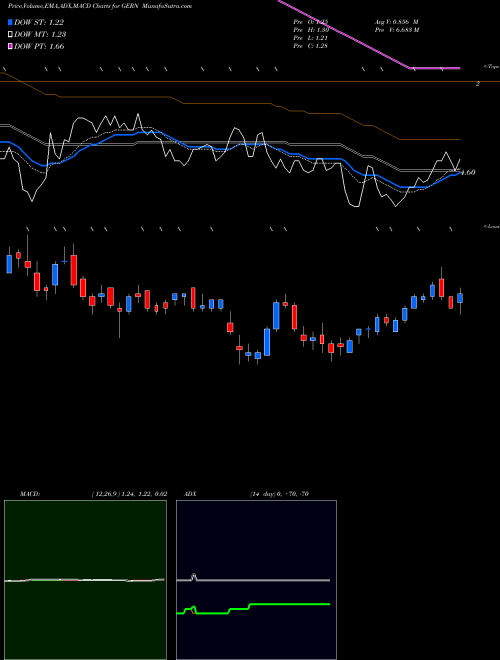Image resolution: width=500 pixels, height=660 pixels.
Task: Click the MACD (12,26,9) values text
Action: 129,494
